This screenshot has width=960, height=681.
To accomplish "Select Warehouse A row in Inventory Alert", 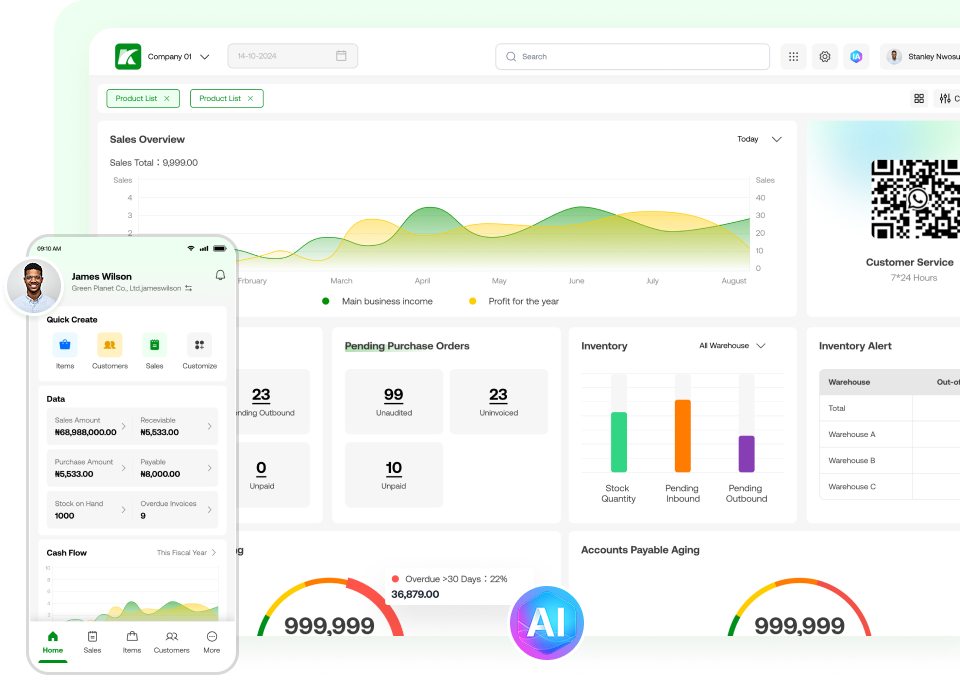I will [x=890, y=434].
